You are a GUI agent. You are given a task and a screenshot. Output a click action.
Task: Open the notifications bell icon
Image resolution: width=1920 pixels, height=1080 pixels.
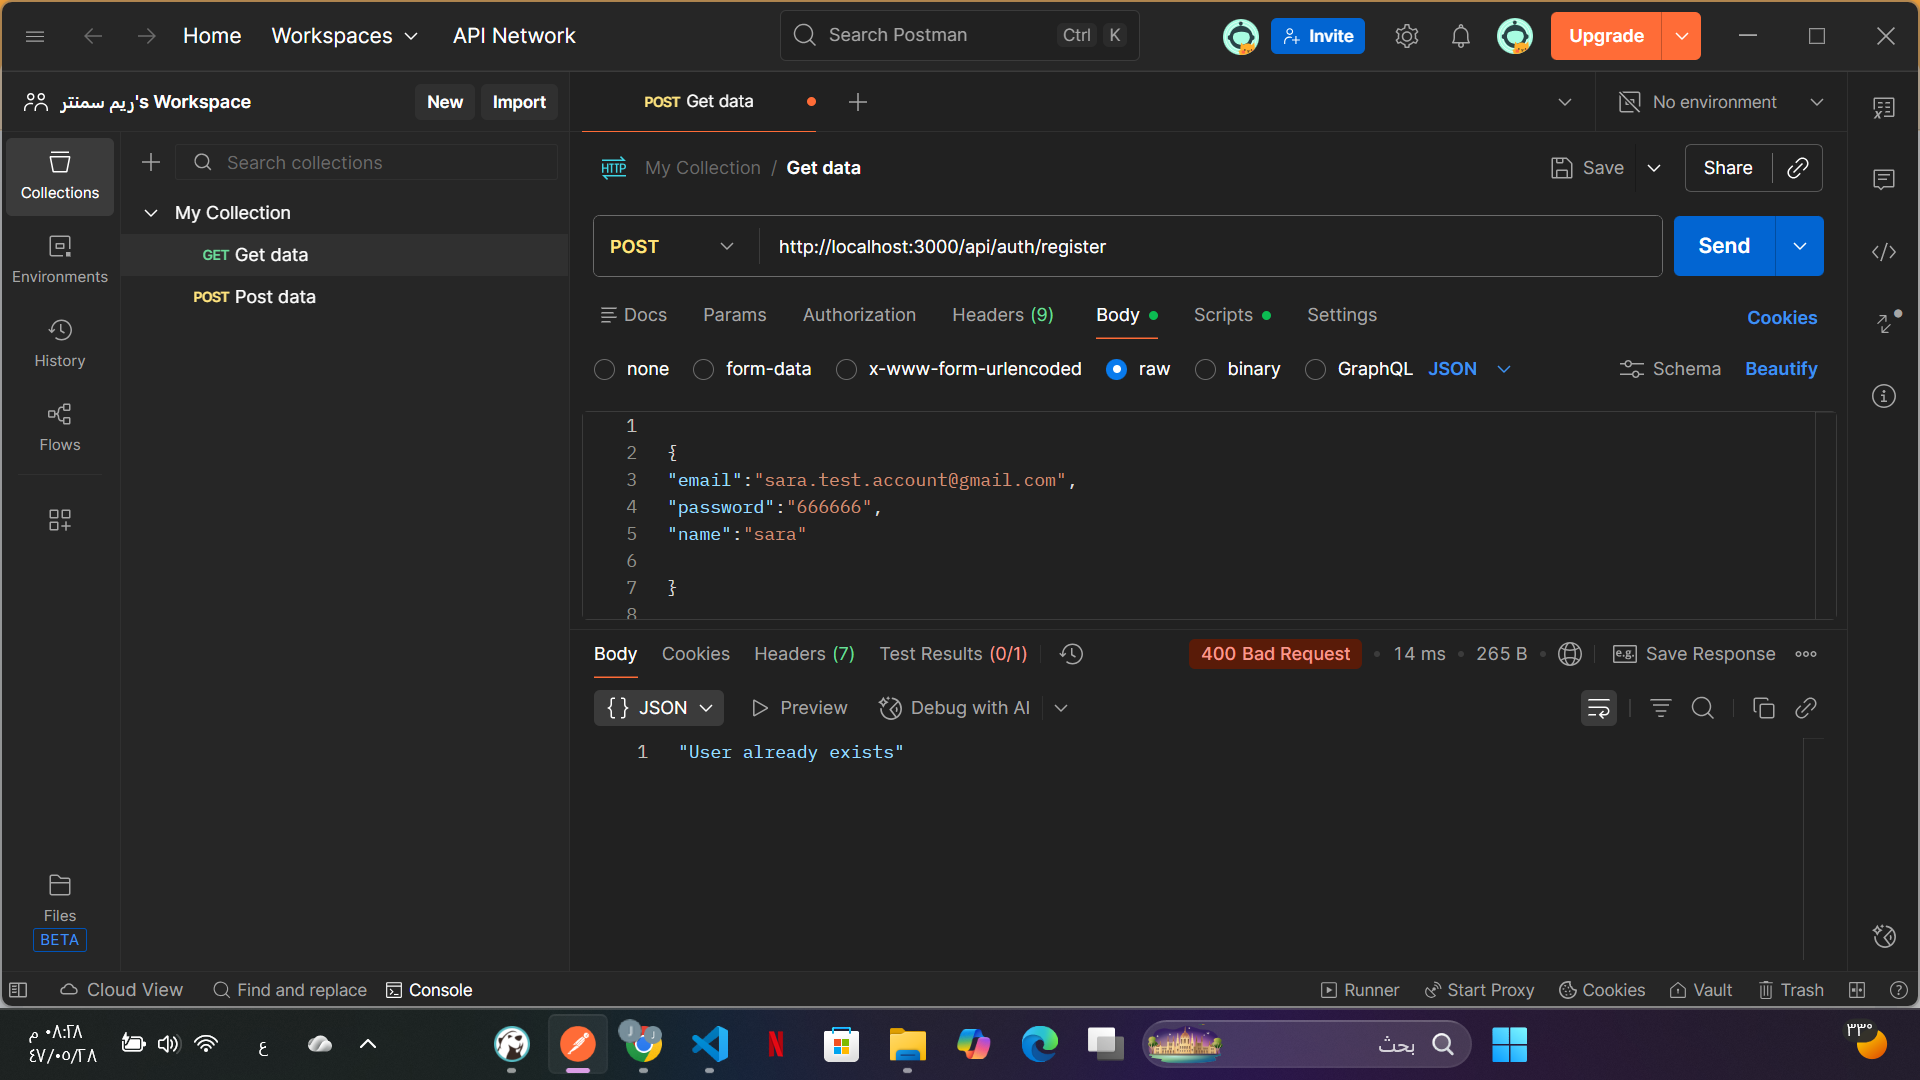coord(1460,36)
